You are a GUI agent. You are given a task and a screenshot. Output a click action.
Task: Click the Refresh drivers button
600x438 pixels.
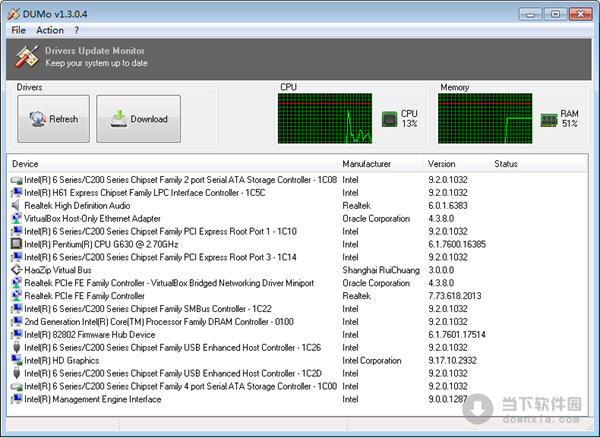pos(54,119)
